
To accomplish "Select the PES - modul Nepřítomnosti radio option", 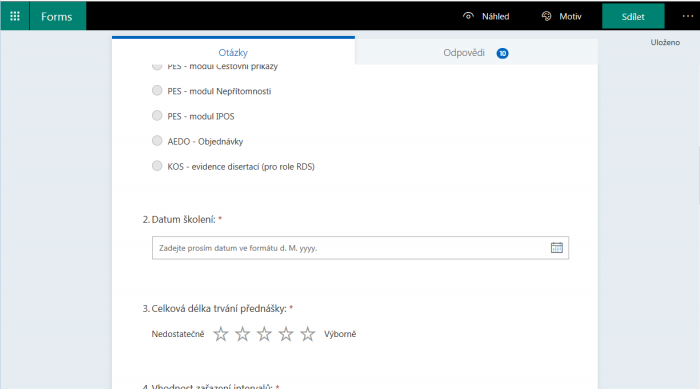I will point(157,91).
